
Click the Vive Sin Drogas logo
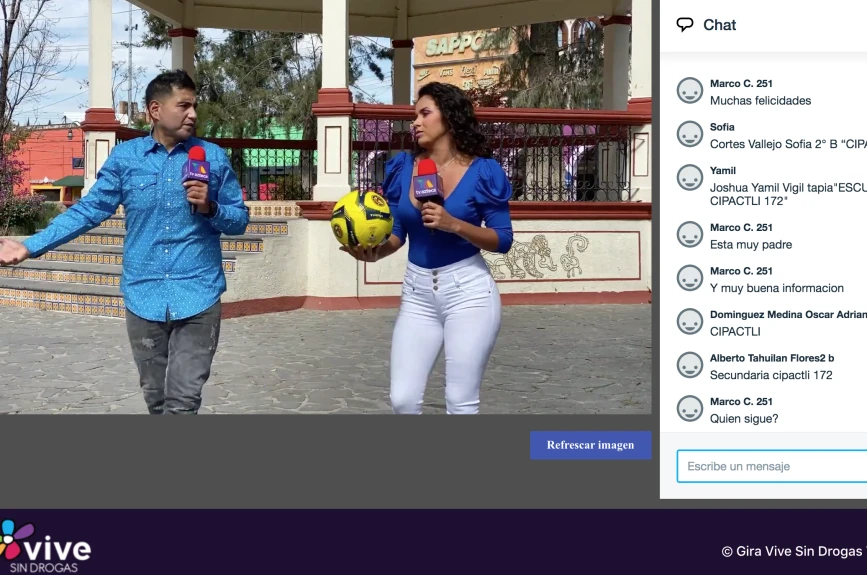click(x=45, y=546)
